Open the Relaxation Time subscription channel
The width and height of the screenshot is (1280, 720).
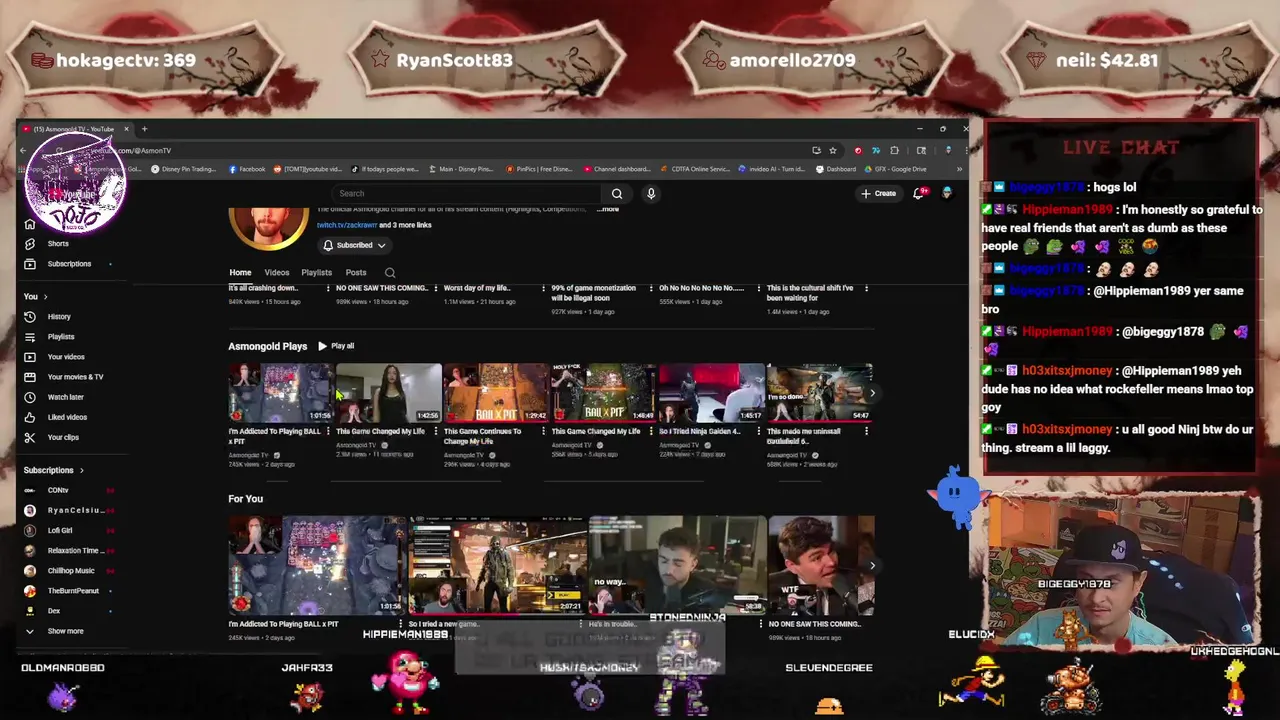tap(74, 551)
